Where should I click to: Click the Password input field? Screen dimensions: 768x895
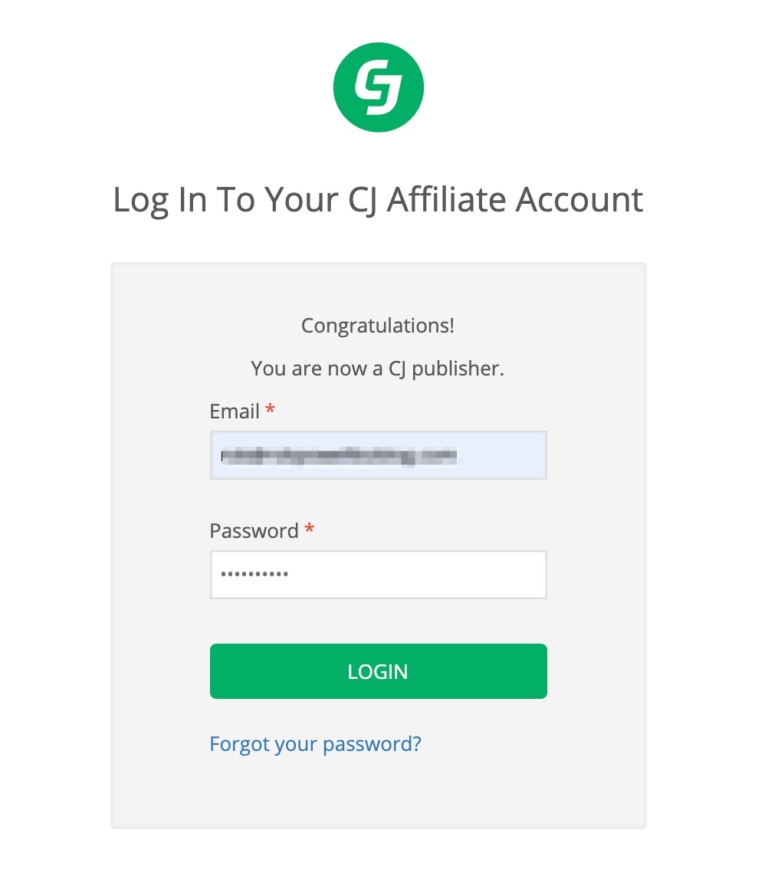(x=378, y=574)
